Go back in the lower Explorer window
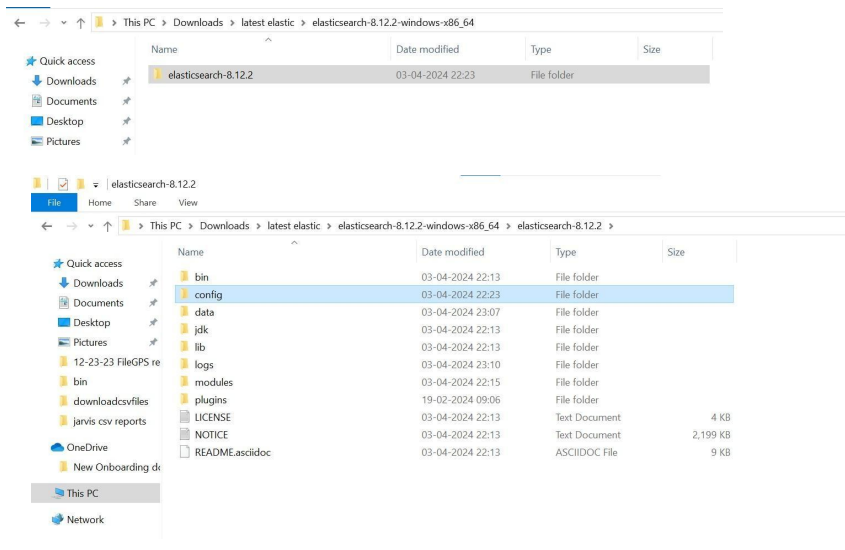The width and height of the screenshot is (845, 550). 47,226
